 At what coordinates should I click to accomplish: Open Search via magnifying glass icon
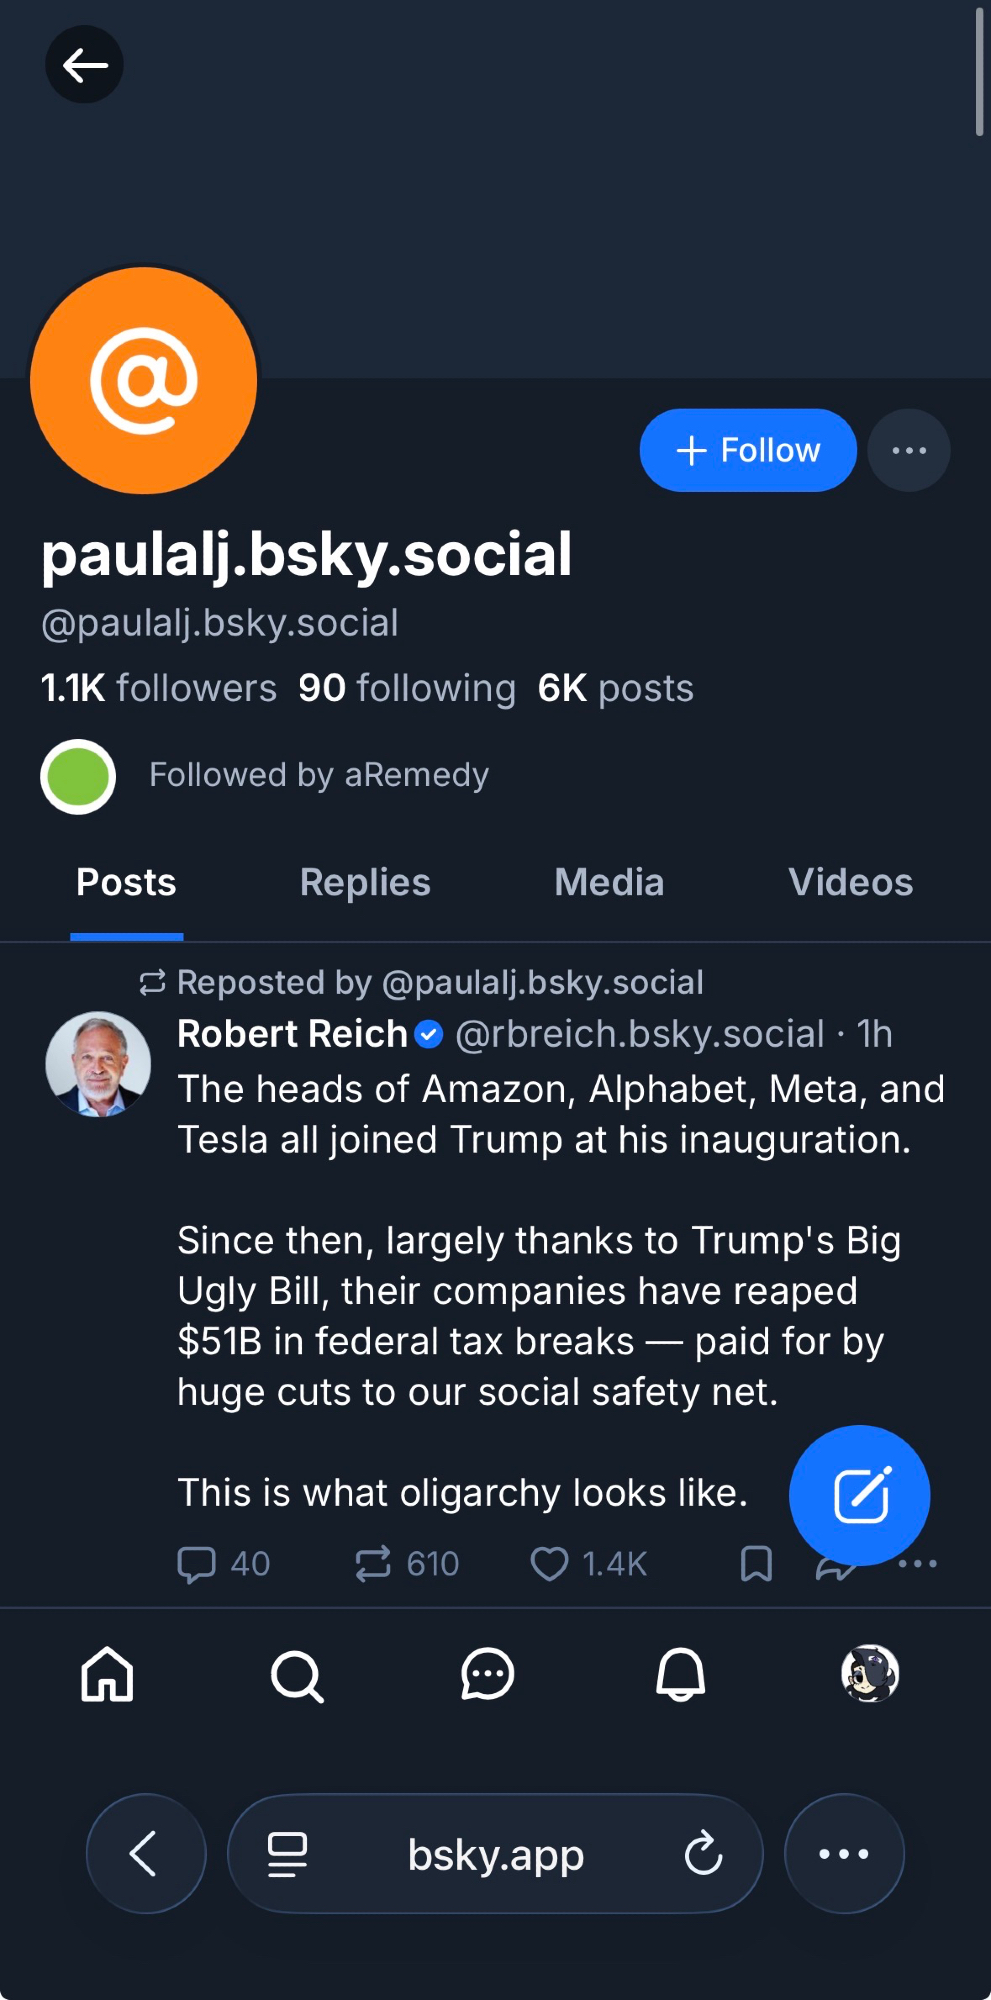point(297,1675)
